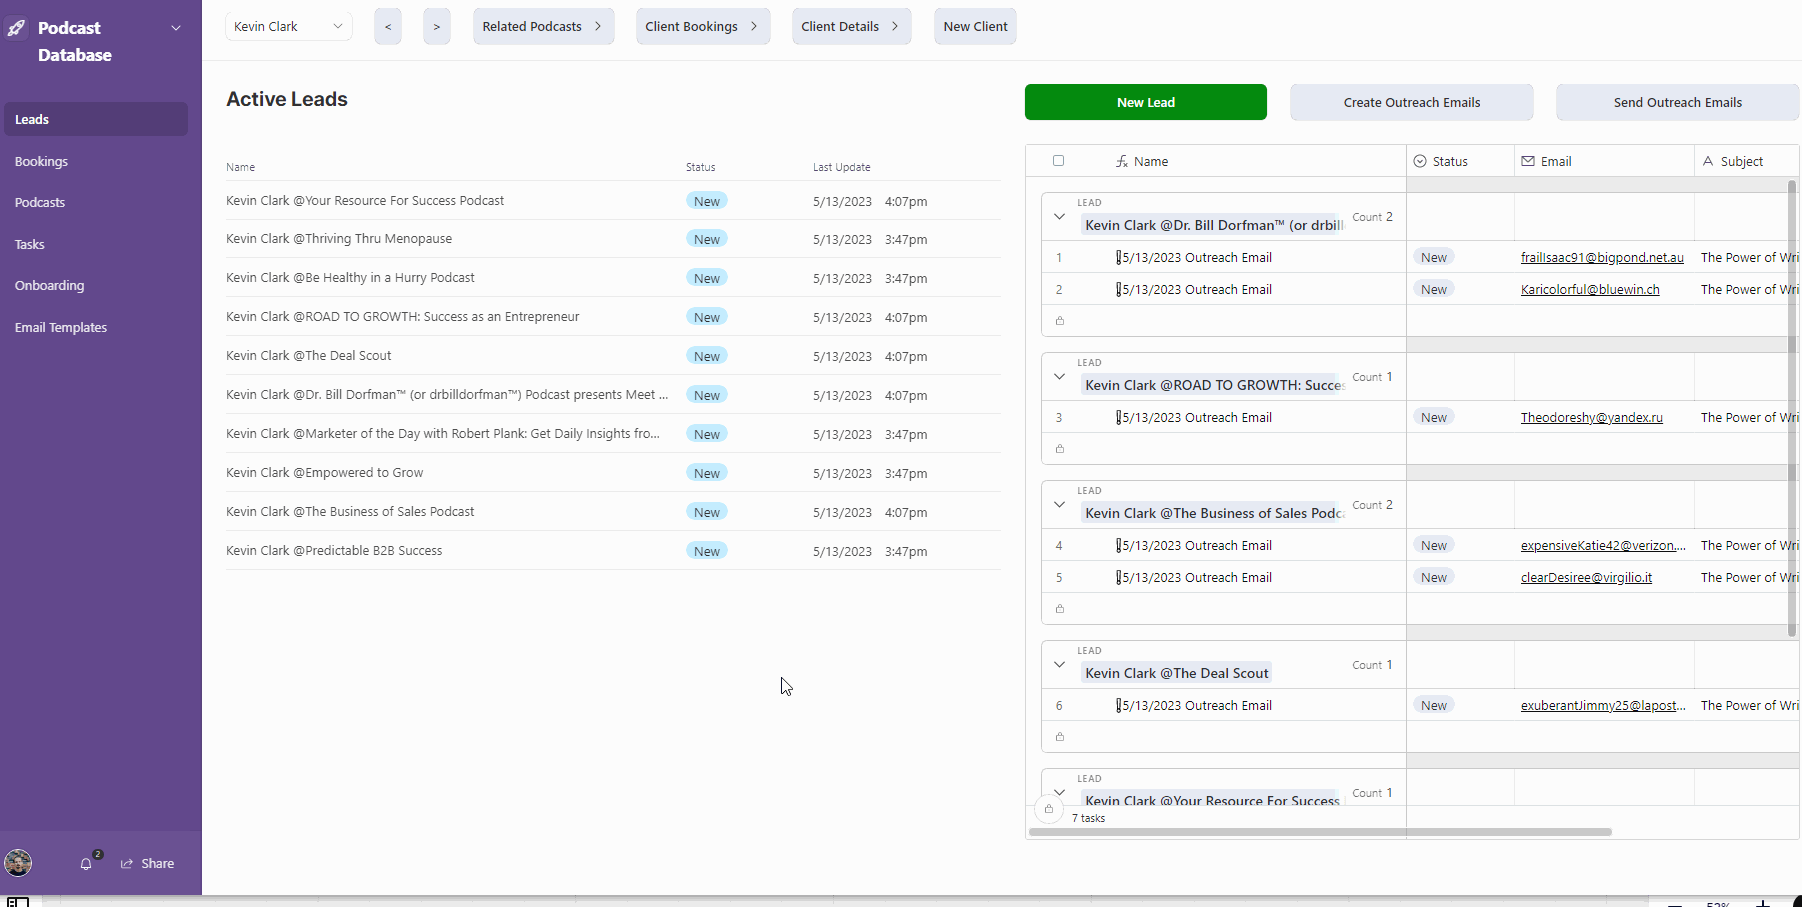
Task: Open the notifications bell icon
Action: pyautogui.click(x=86, y=864)
